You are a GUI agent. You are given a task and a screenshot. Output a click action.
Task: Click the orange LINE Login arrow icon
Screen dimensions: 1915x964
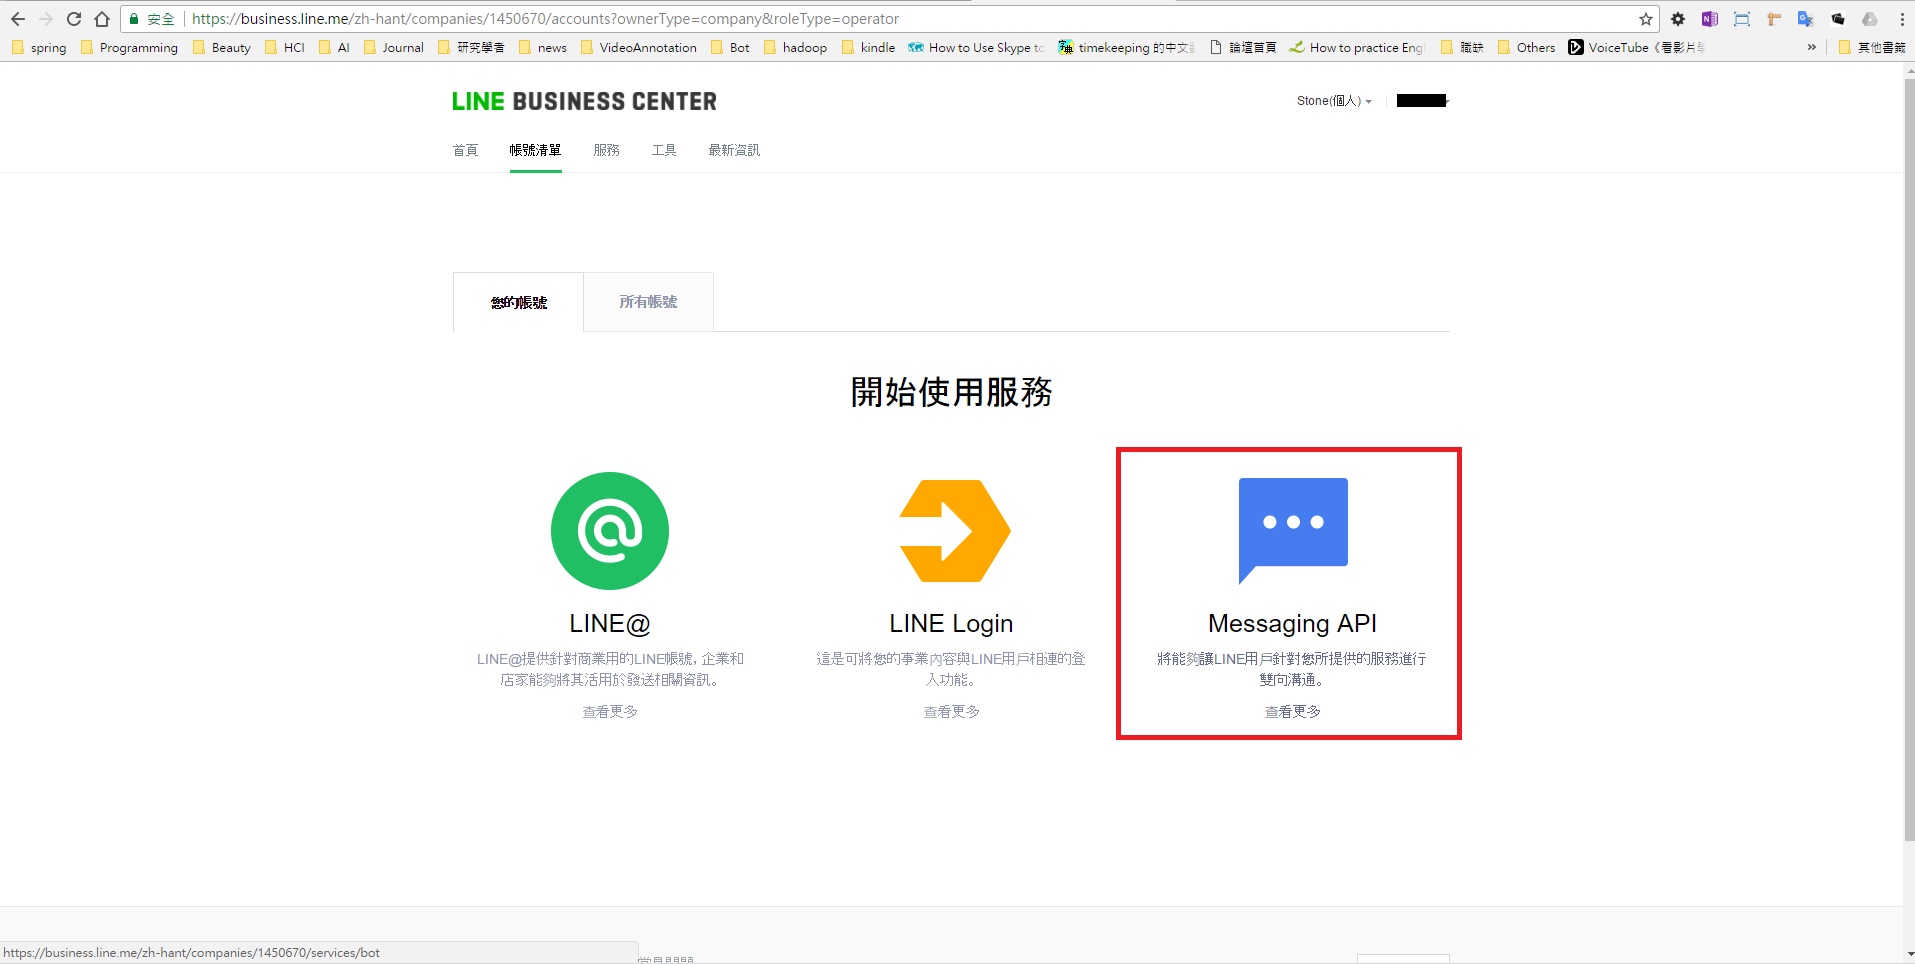(955, 531)
